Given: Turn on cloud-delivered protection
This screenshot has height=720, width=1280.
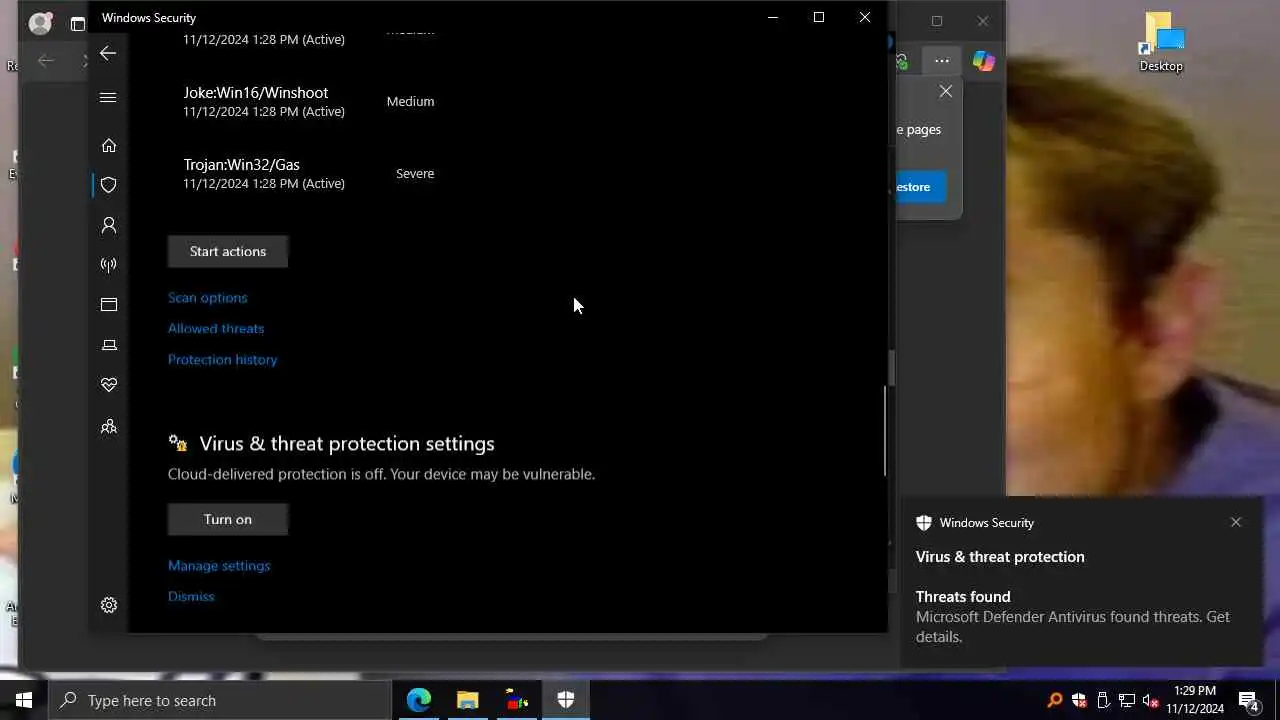Looking at the screenshot, I should 228,519.
